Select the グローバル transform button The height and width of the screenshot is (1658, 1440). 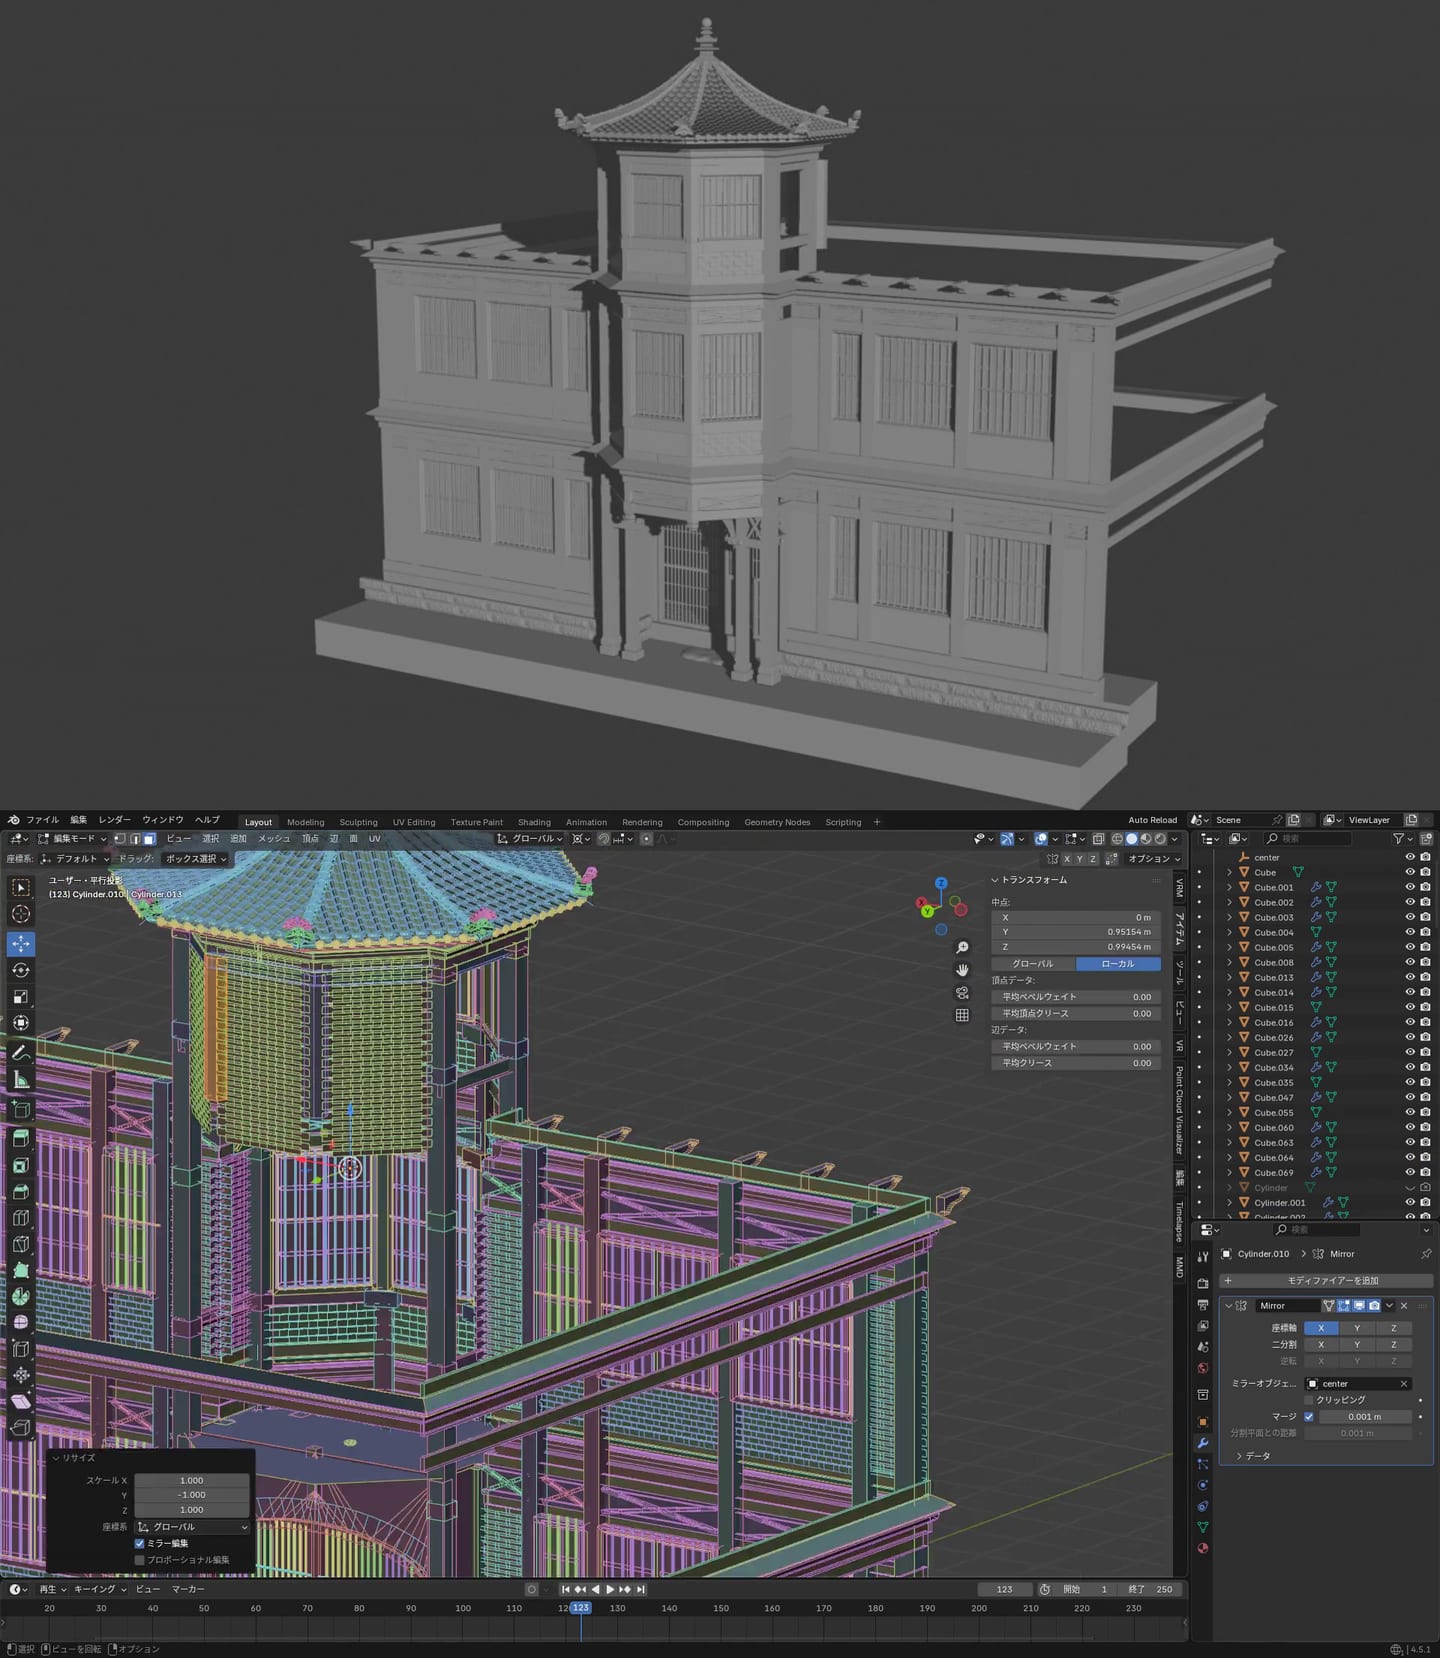[x=1033, y=964]
